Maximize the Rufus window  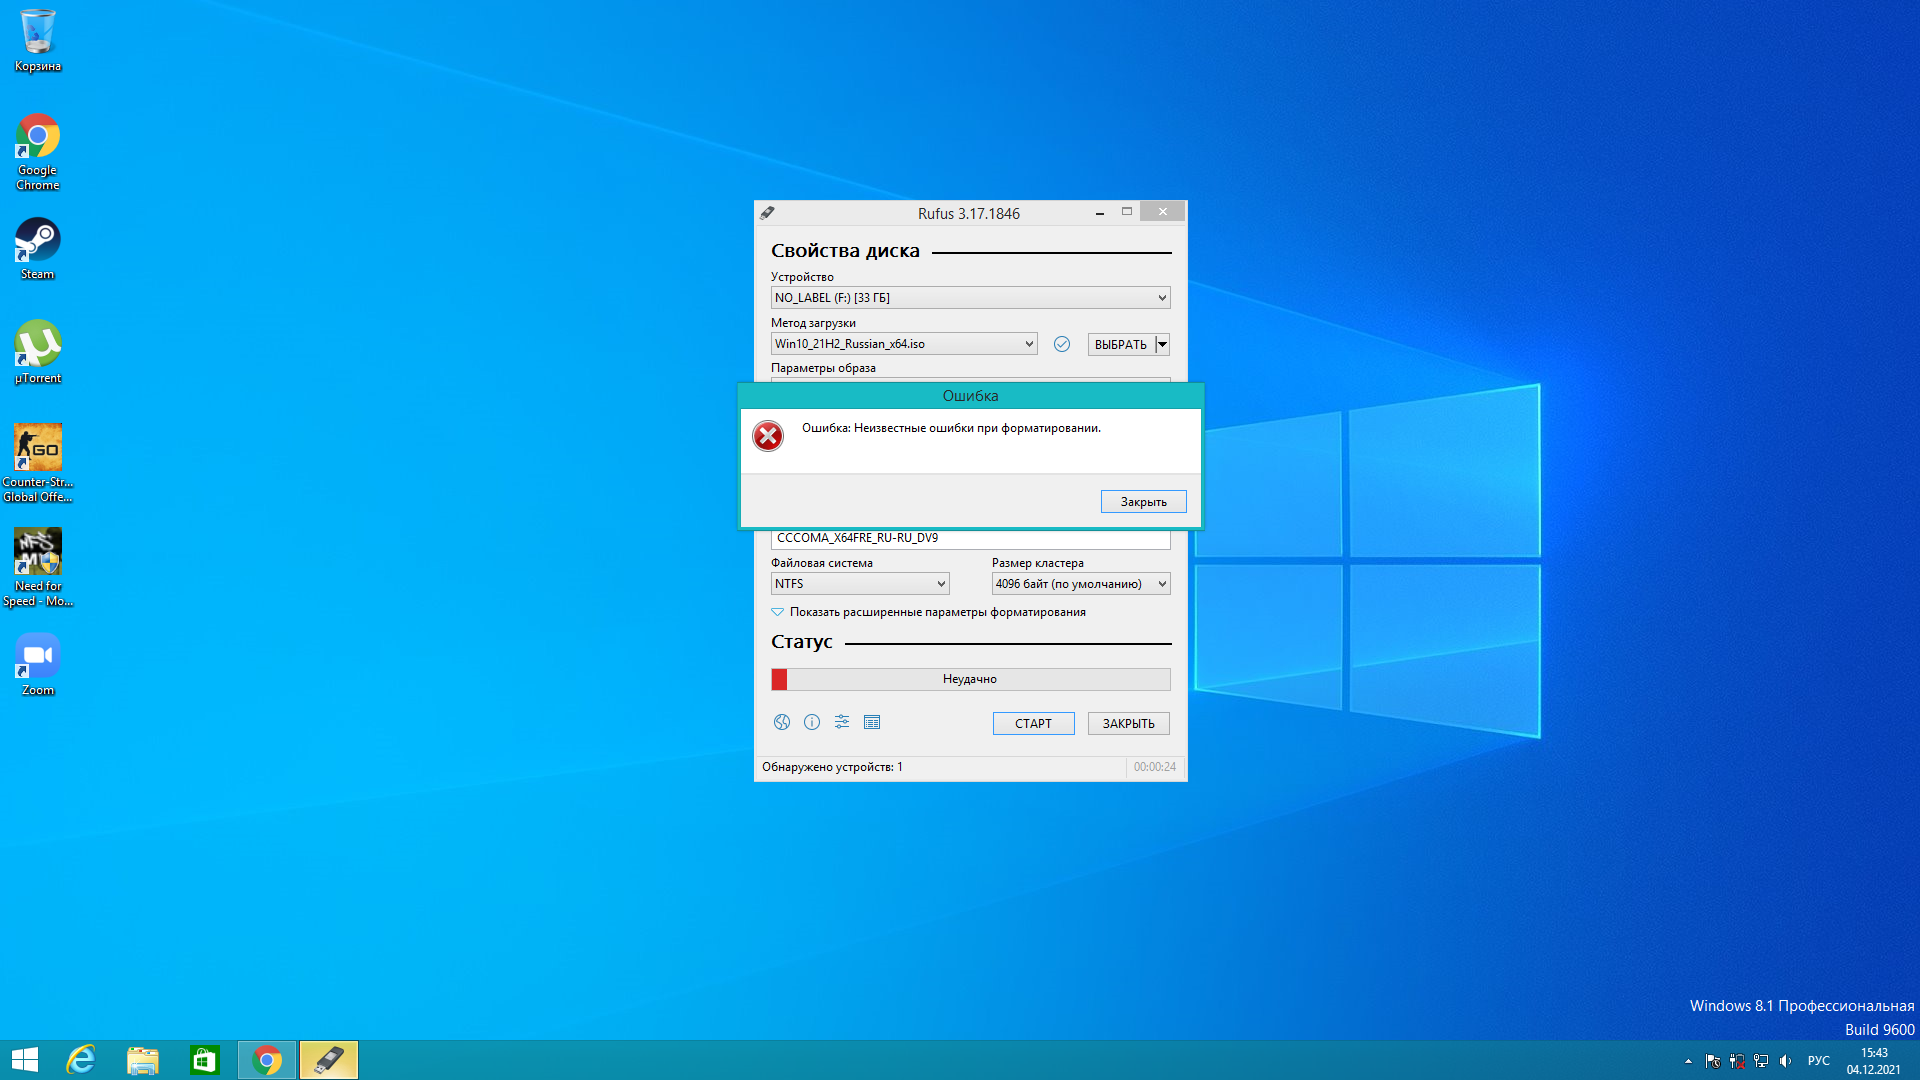click(1127, 212)
